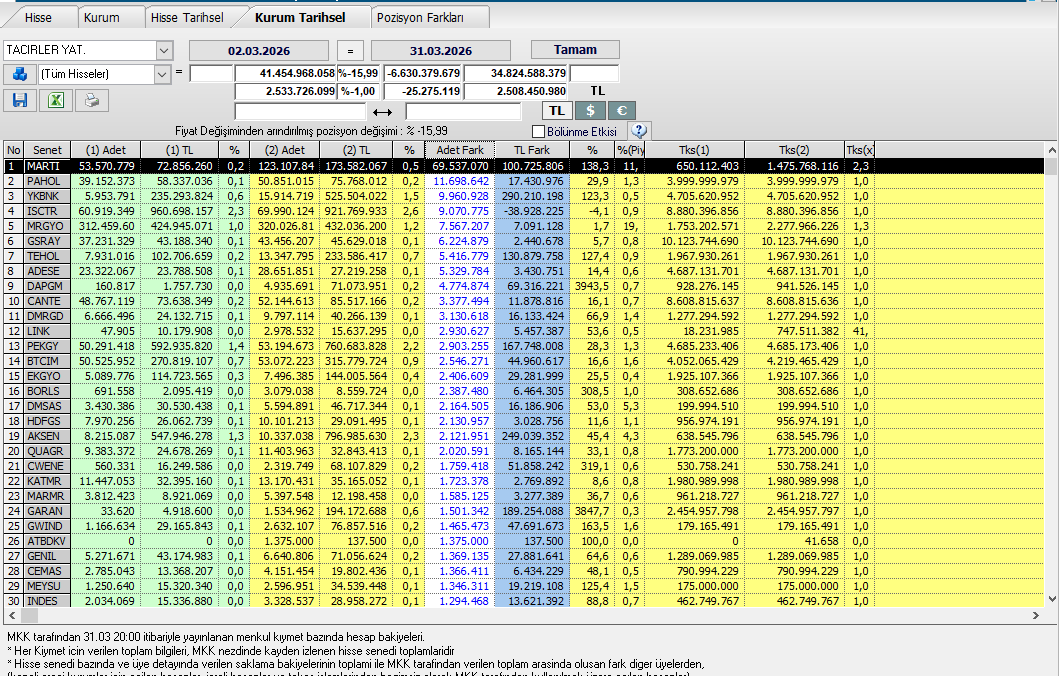
Task: Open the Pozisyon Farkları tab
Action: [420, 18]
